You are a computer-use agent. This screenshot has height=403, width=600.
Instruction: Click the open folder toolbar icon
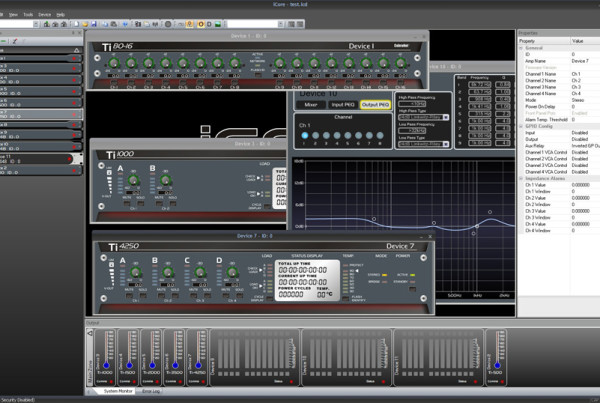click(x=85, y=24)
